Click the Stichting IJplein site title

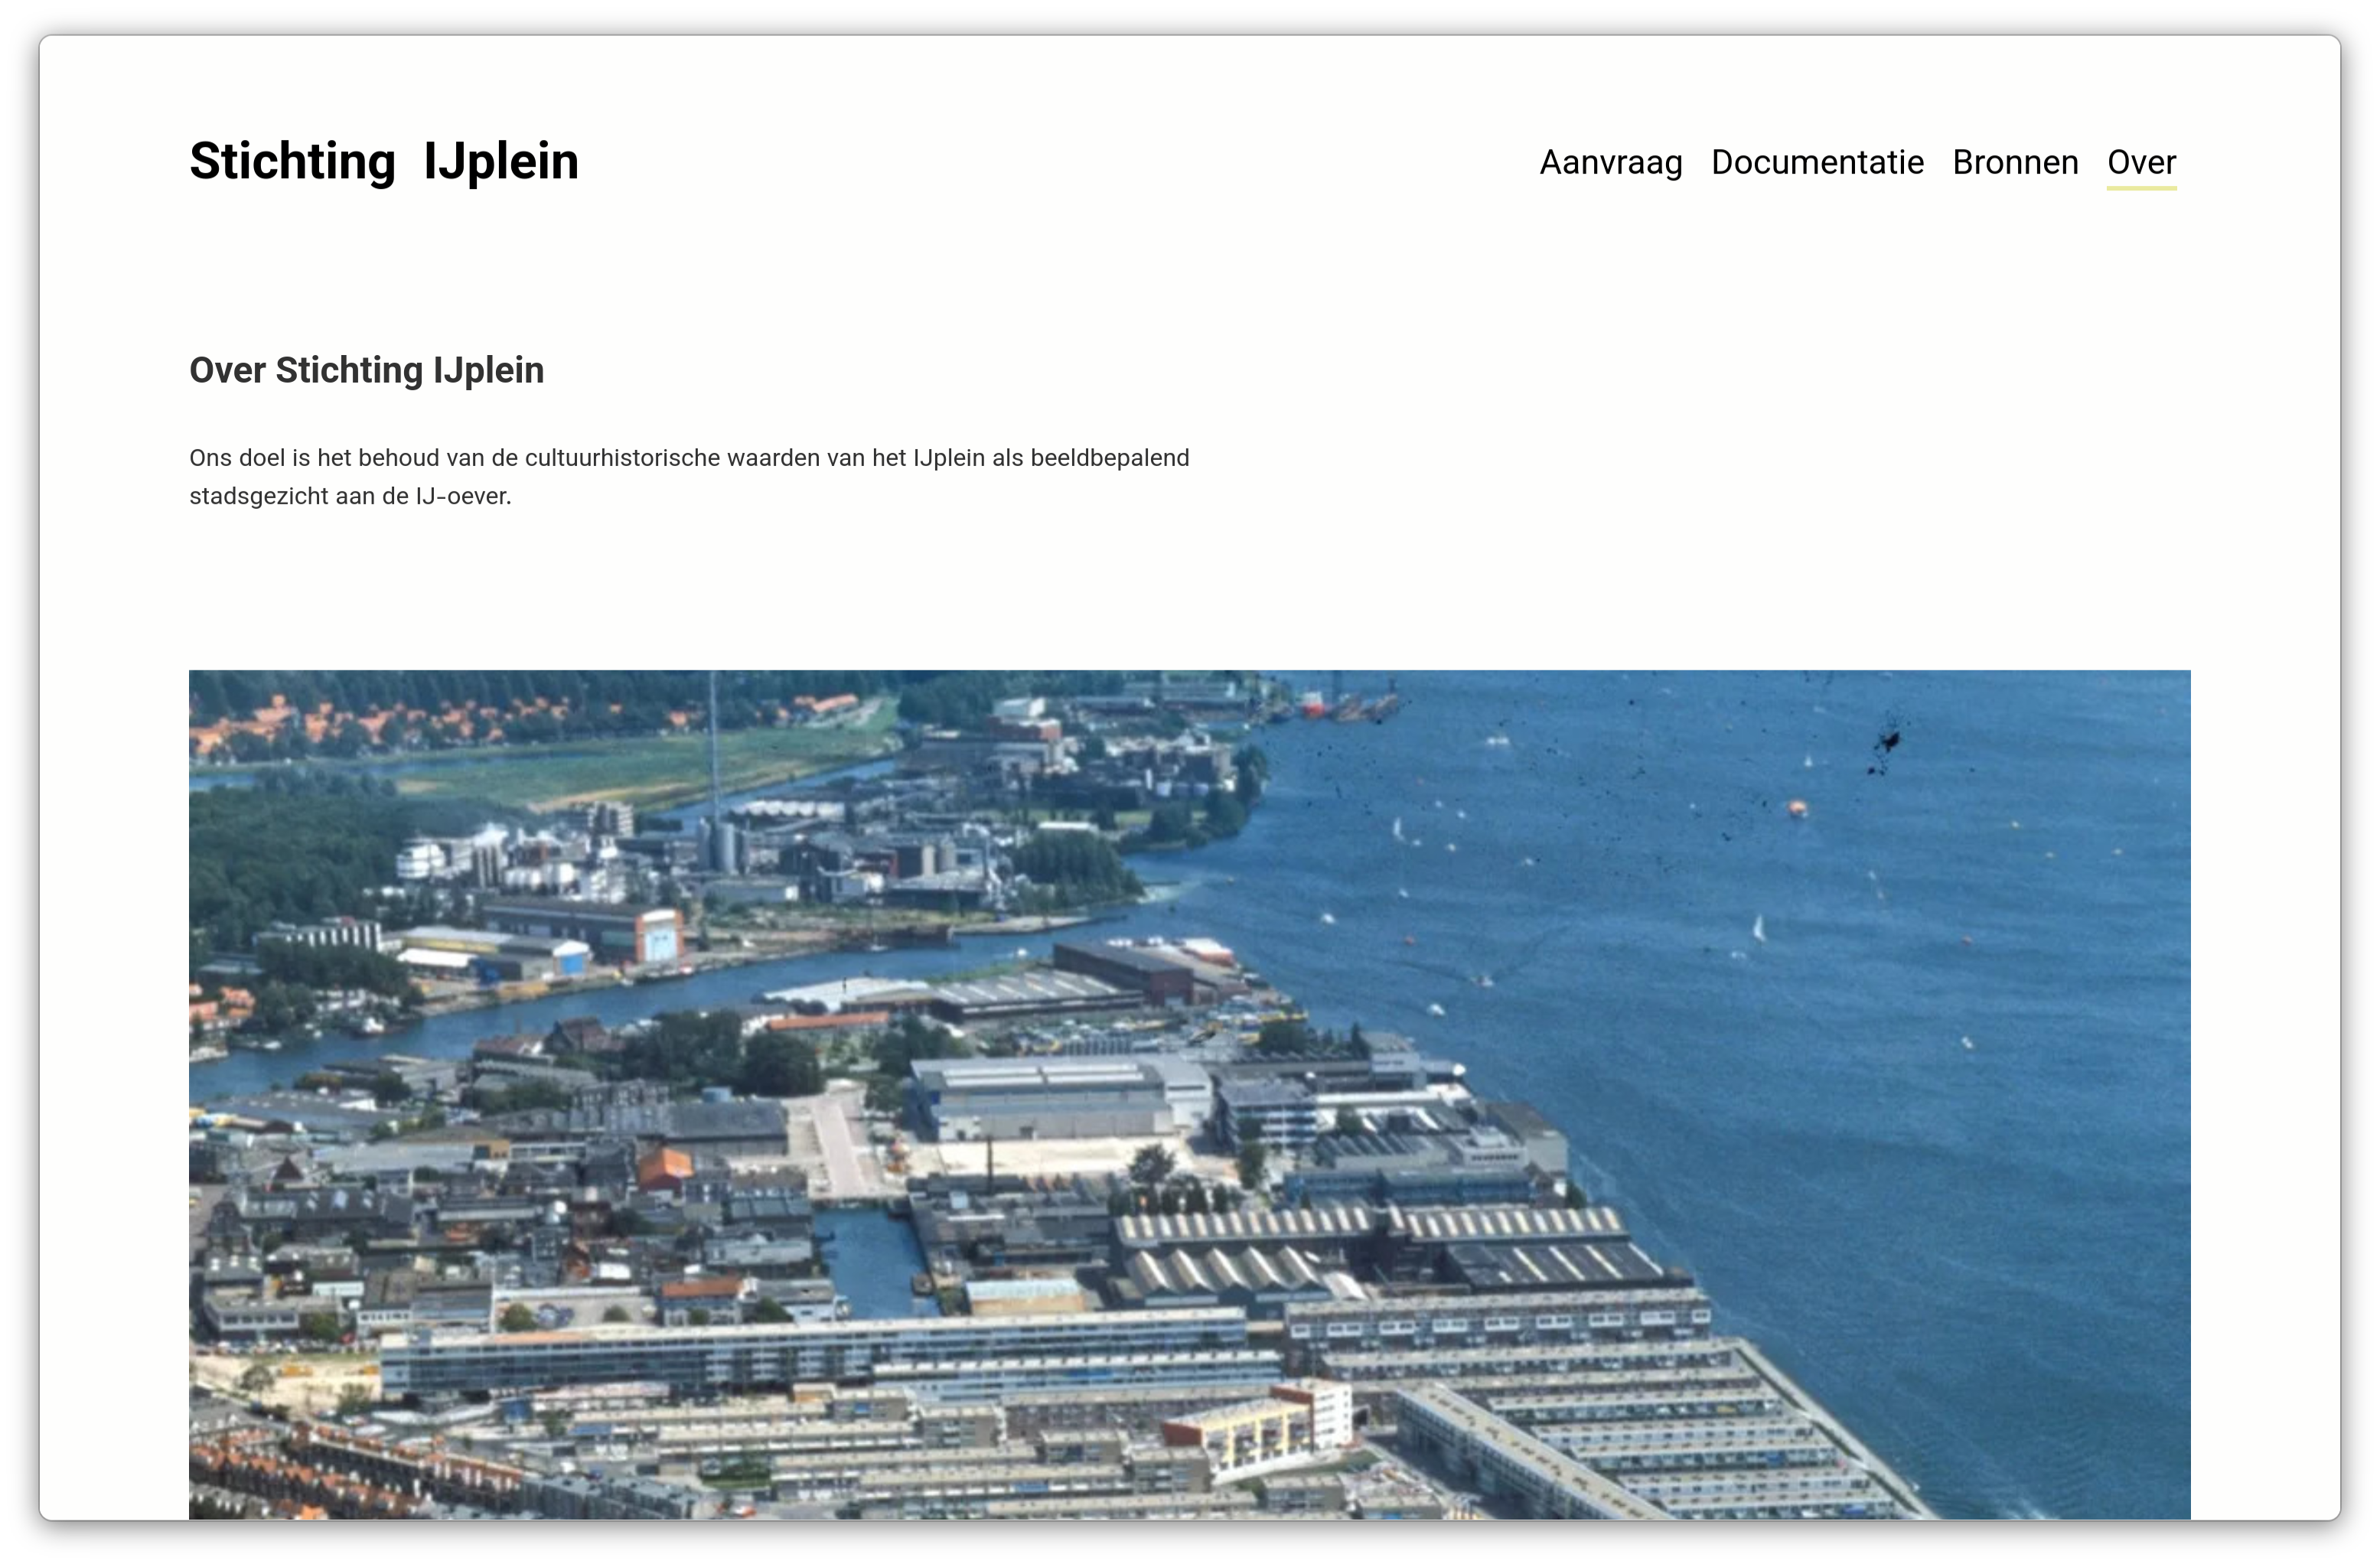click(x=384, y=161)
